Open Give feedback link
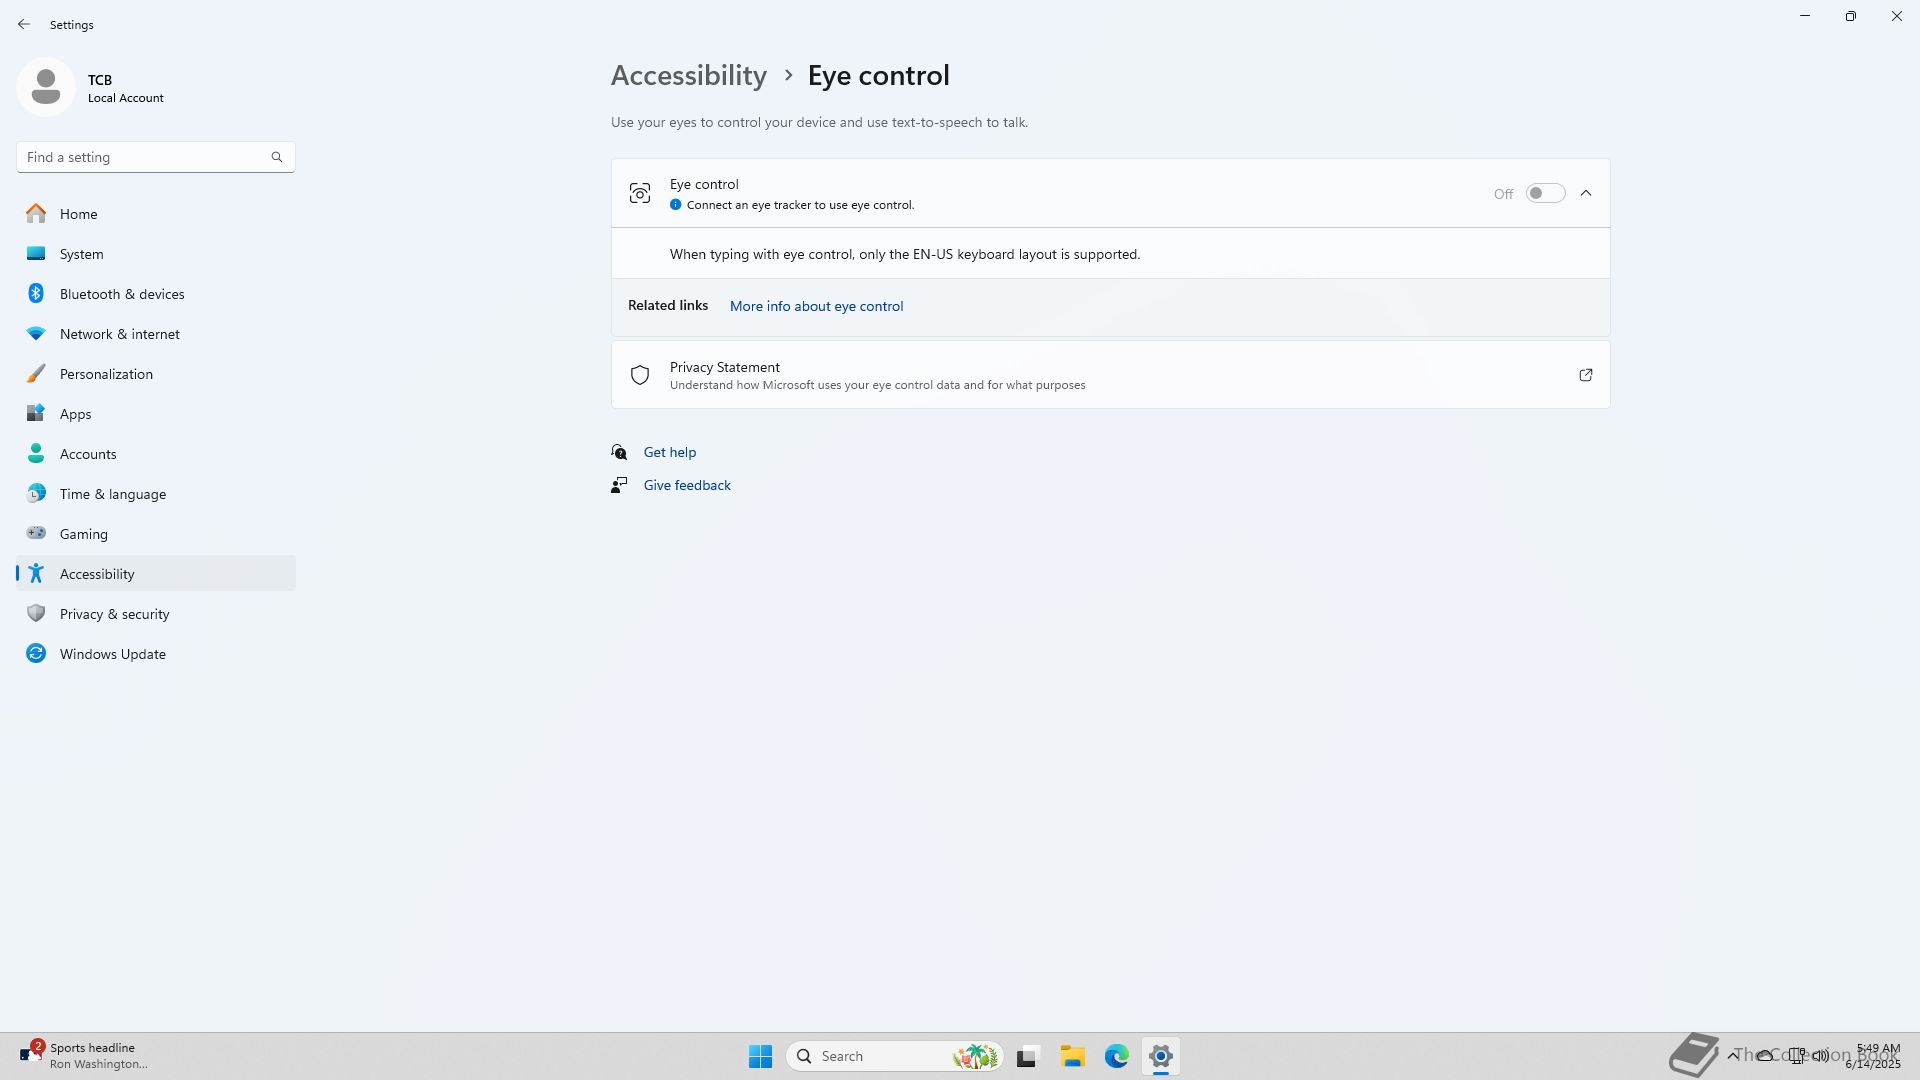Screen dimensions: 1920x1080 (687, 485)
